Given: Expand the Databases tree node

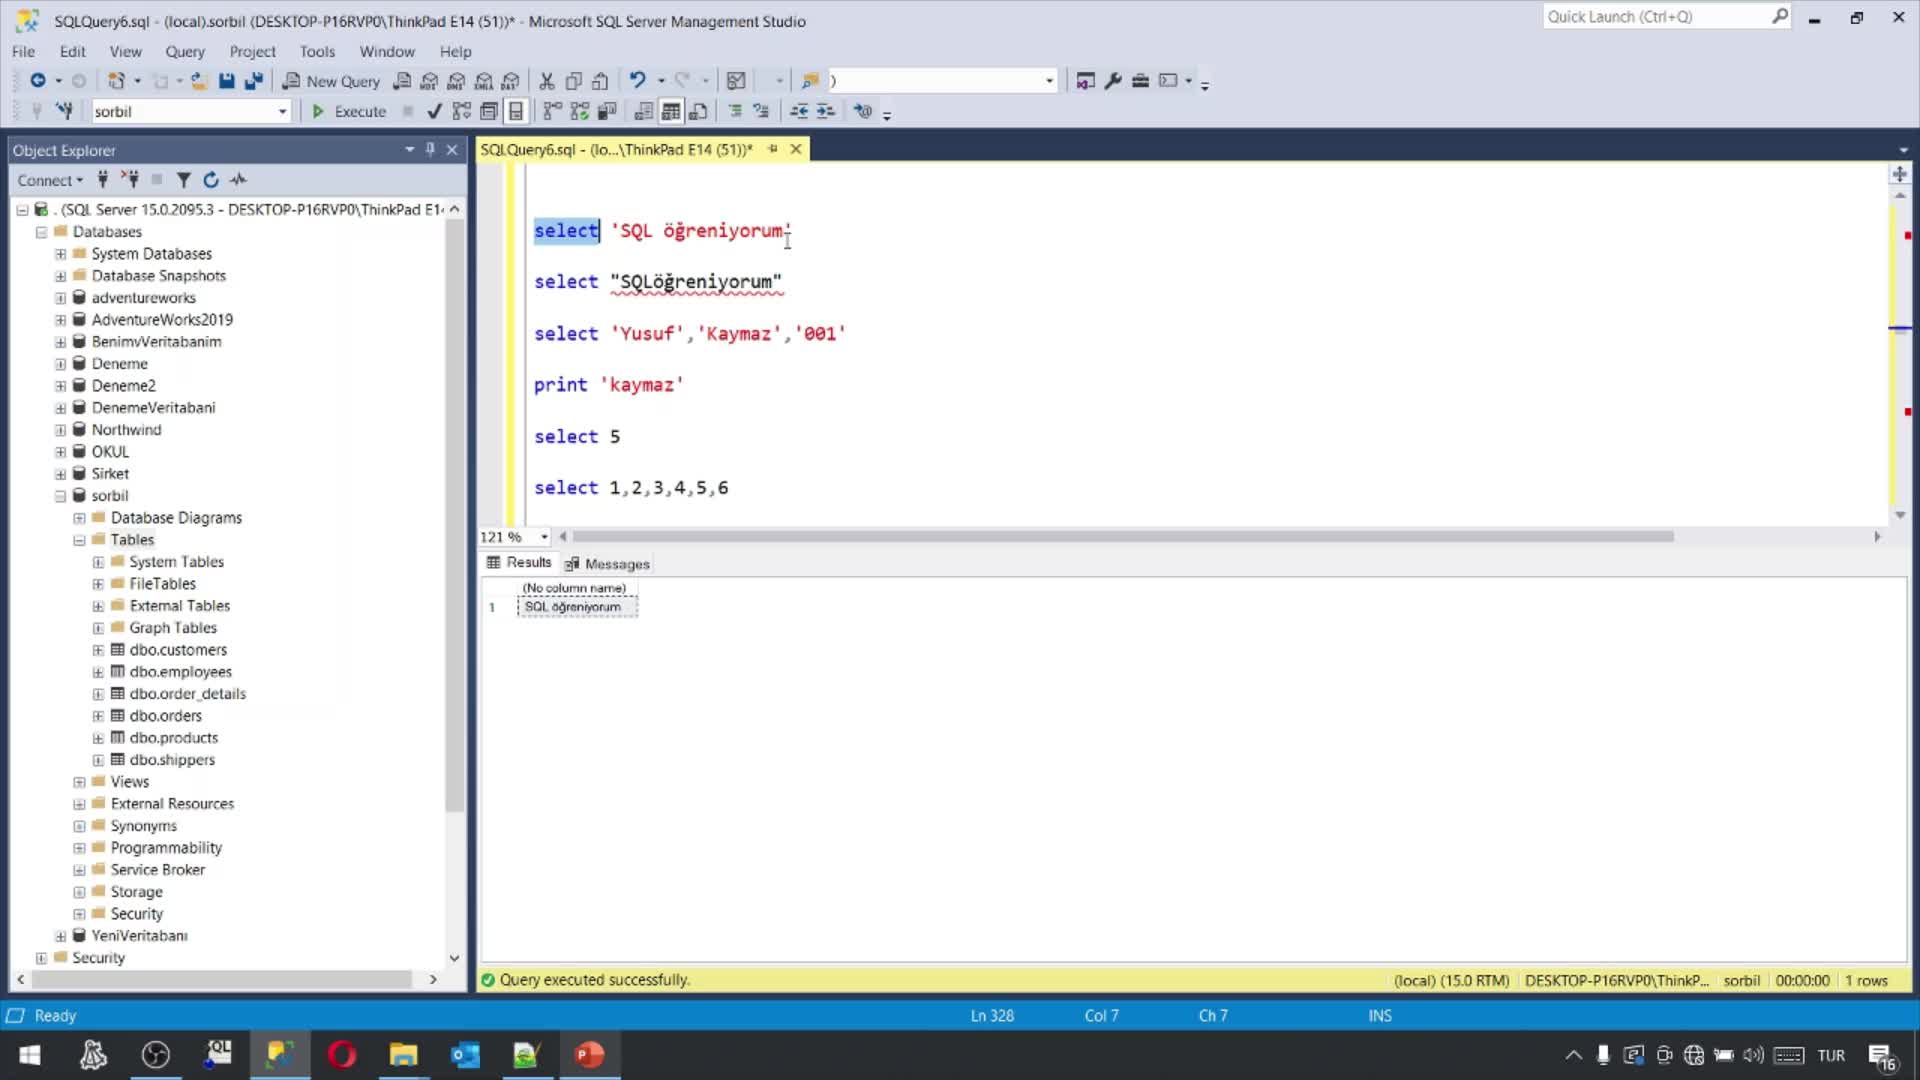Looking at the screenshot, I should [x=41, y=231].
